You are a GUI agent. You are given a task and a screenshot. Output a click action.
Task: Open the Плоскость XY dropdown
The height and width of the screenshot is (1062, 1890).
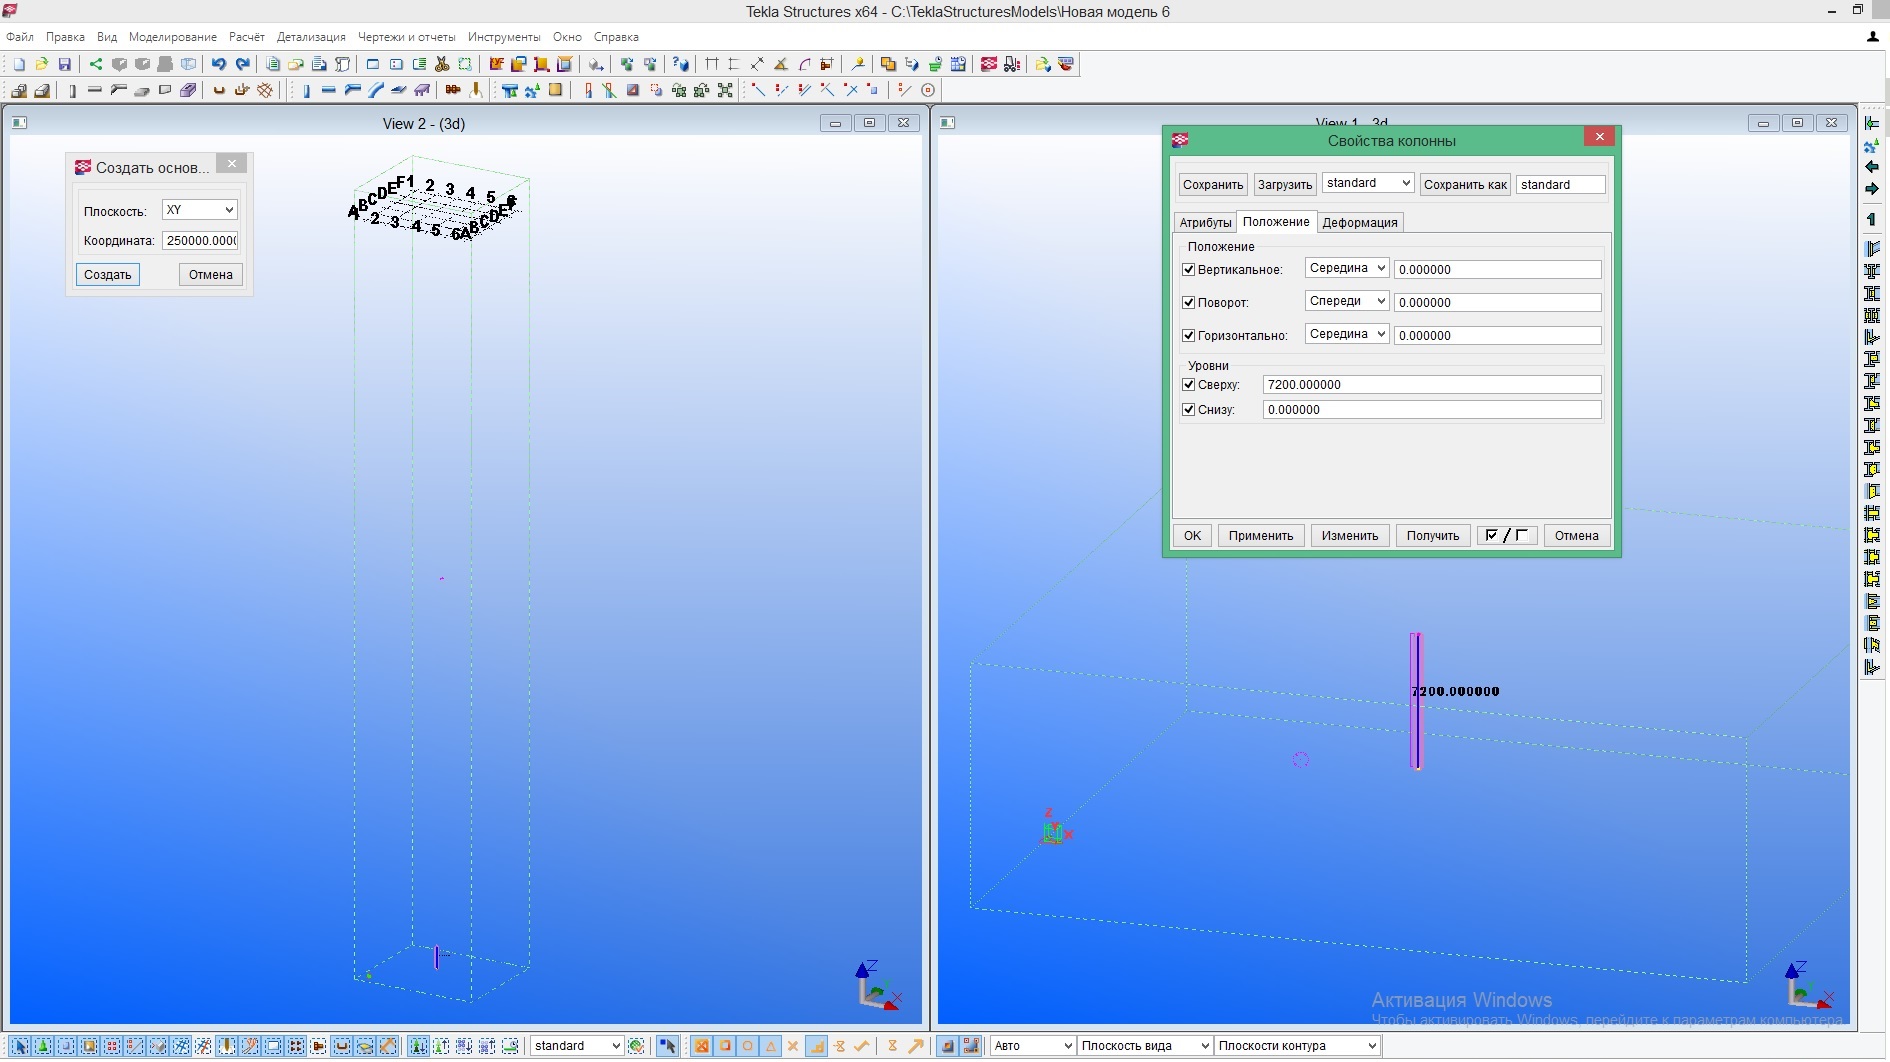pyautogui.click(x=199, y=210)
